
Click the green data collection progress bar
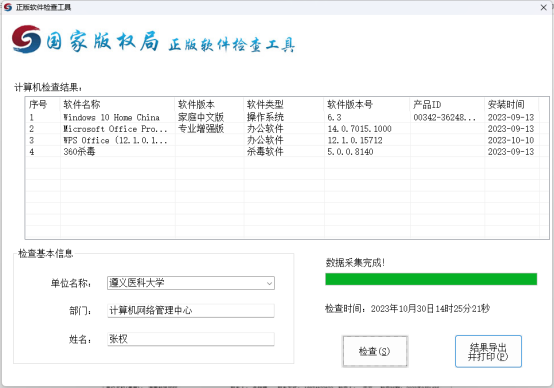431,279
